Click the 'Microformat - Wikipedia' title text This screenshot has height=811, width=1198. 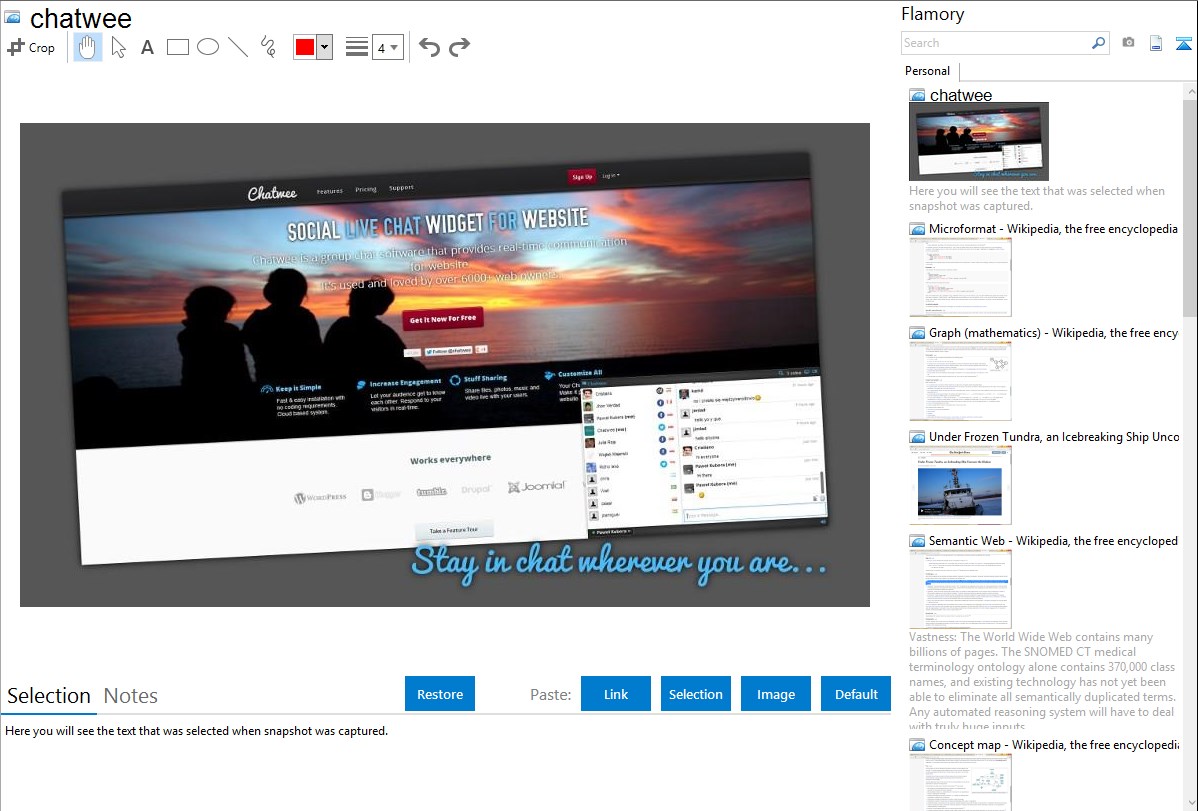click(x=1053, y=229)
